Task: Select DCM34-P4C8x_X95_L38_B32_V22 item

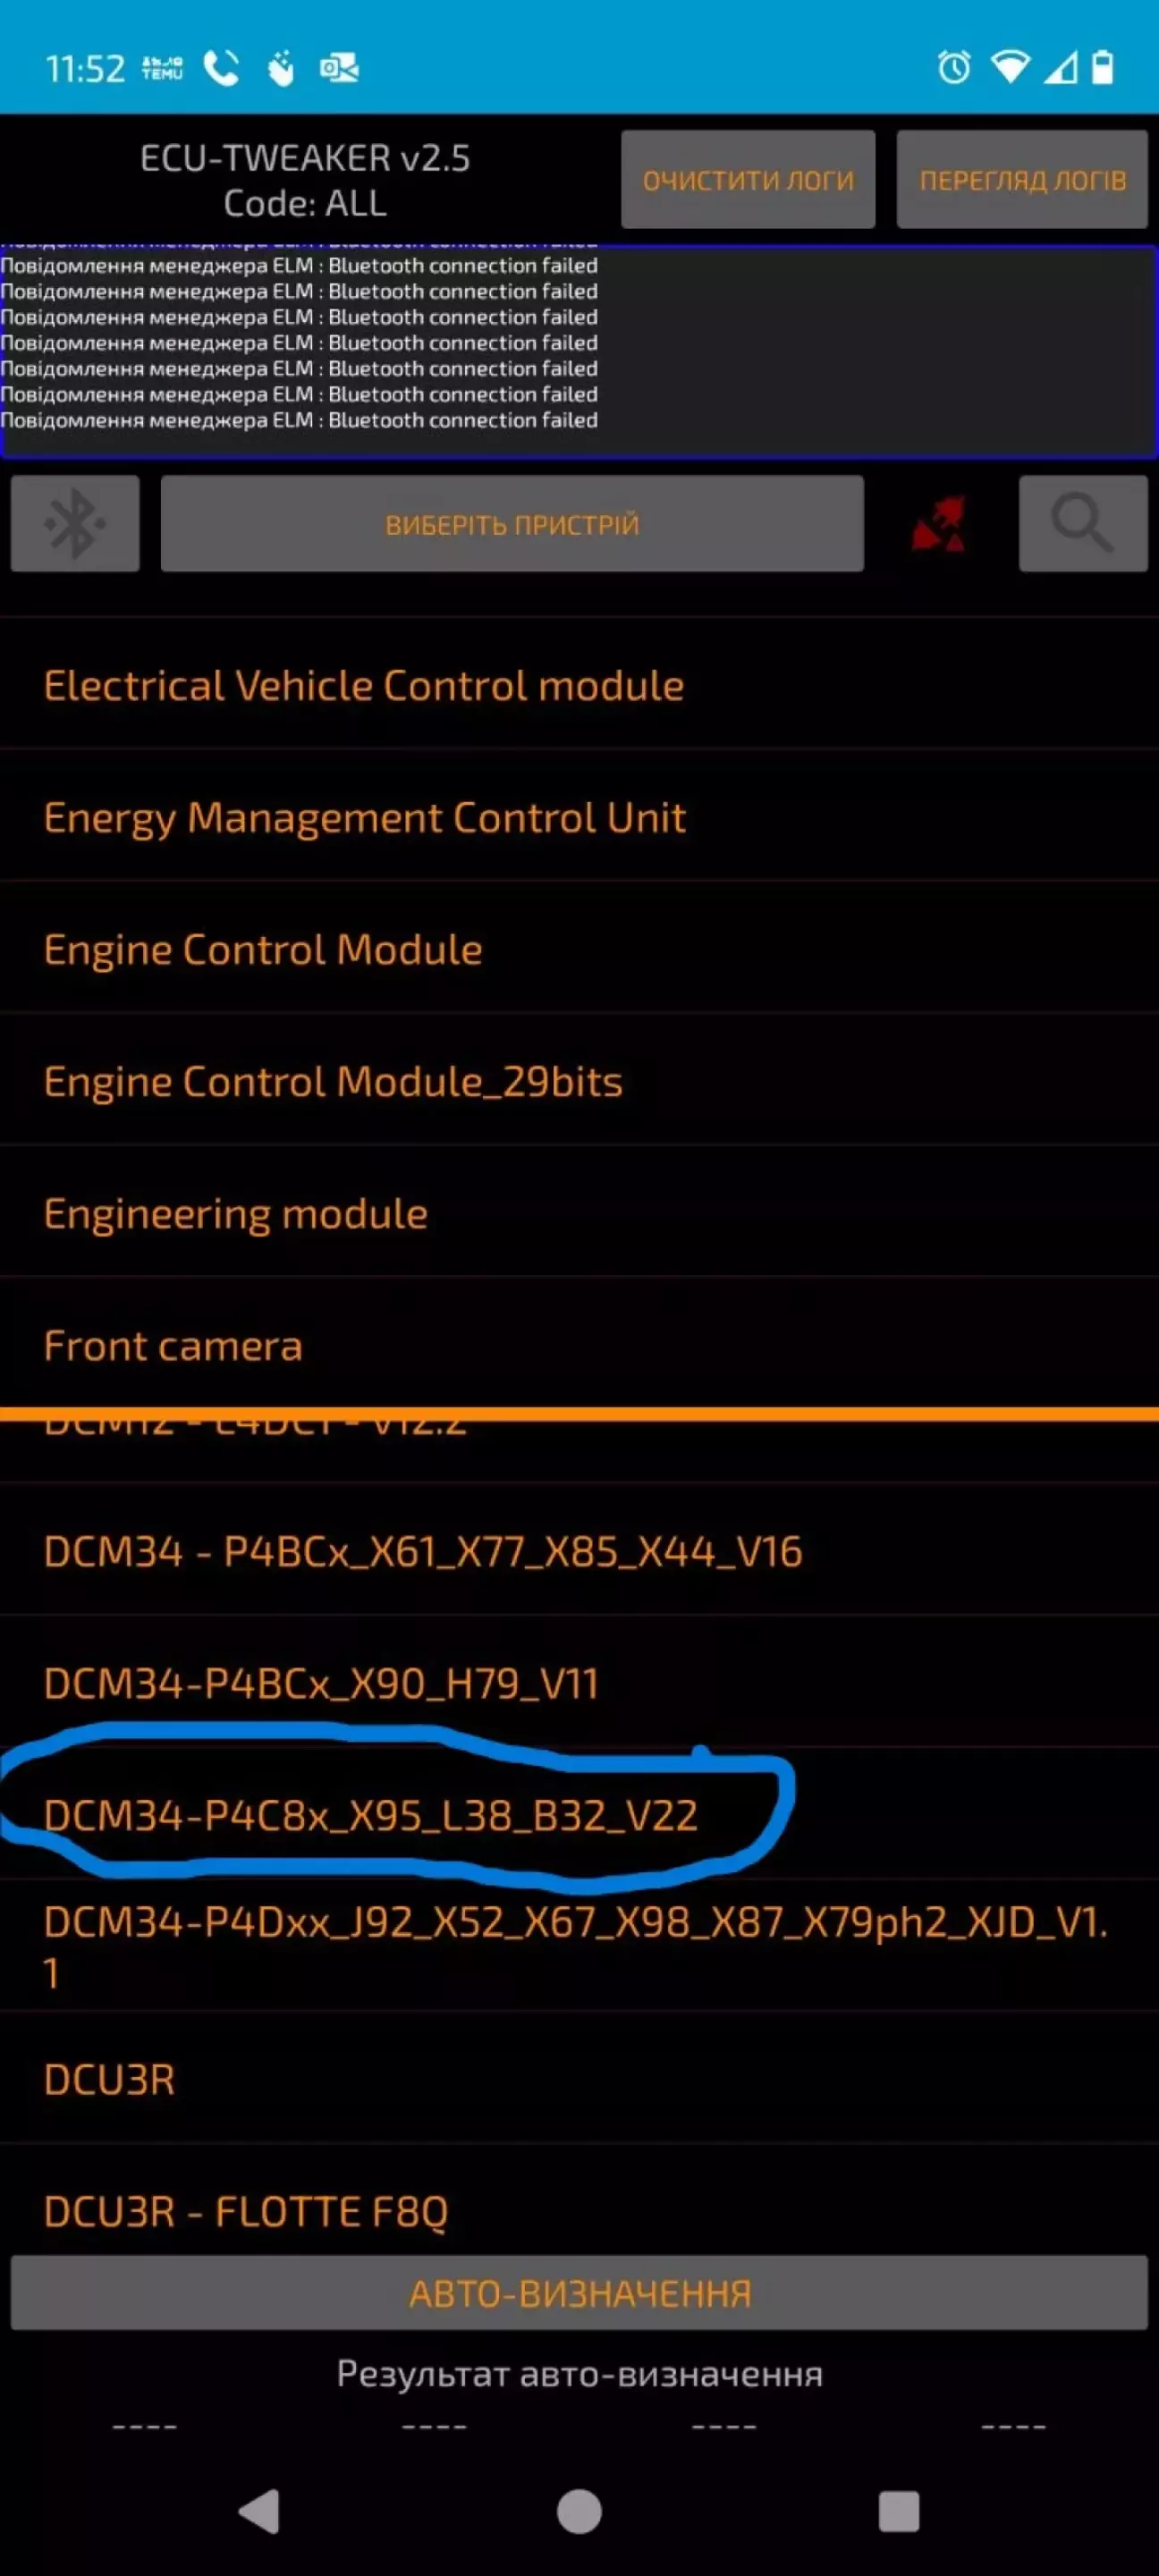Action: click(x=579, y=1814)
